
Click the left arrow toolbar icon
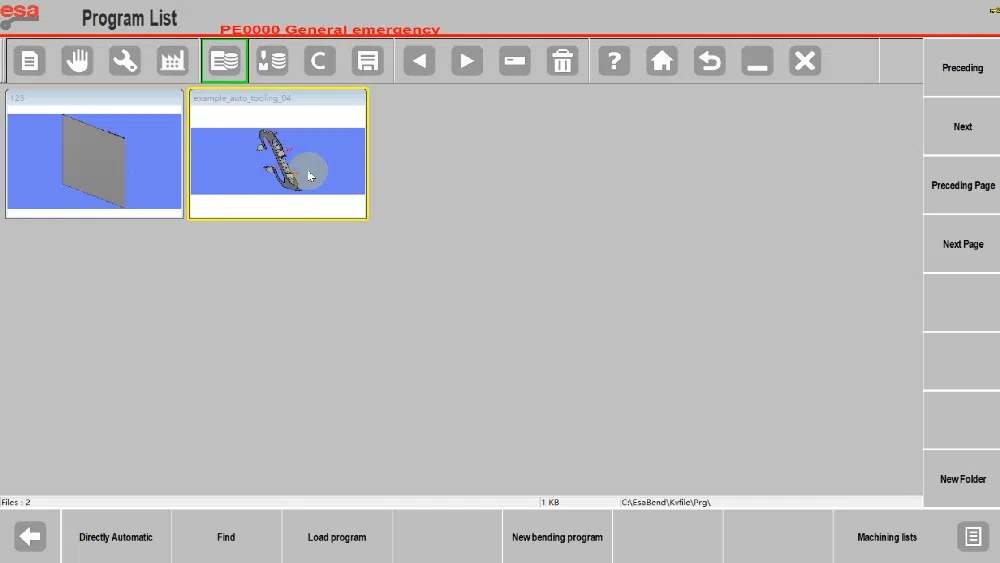[419, 61]
